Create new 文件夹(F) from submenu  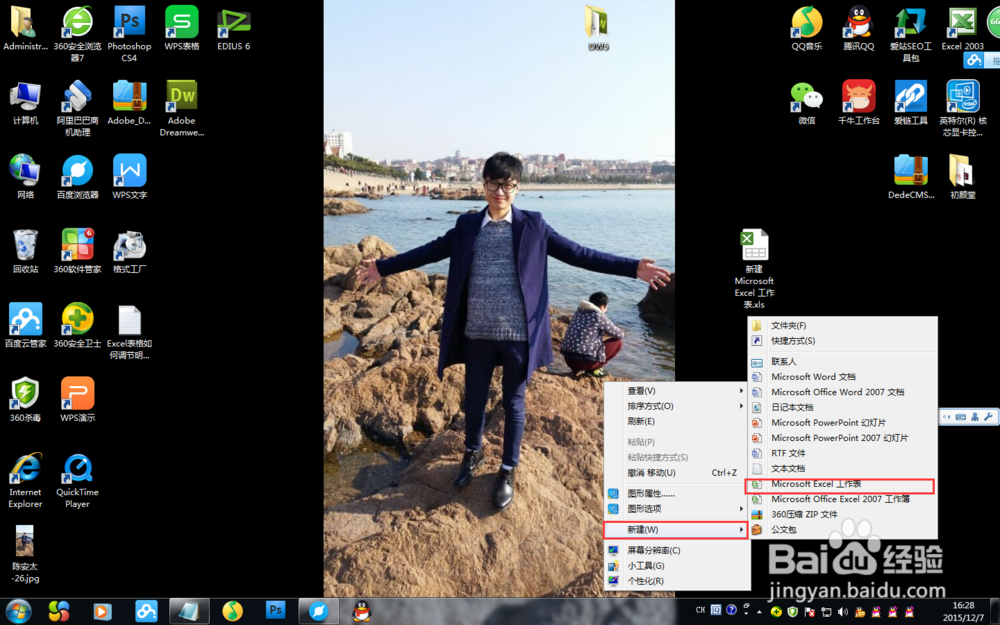pos(842,325)
